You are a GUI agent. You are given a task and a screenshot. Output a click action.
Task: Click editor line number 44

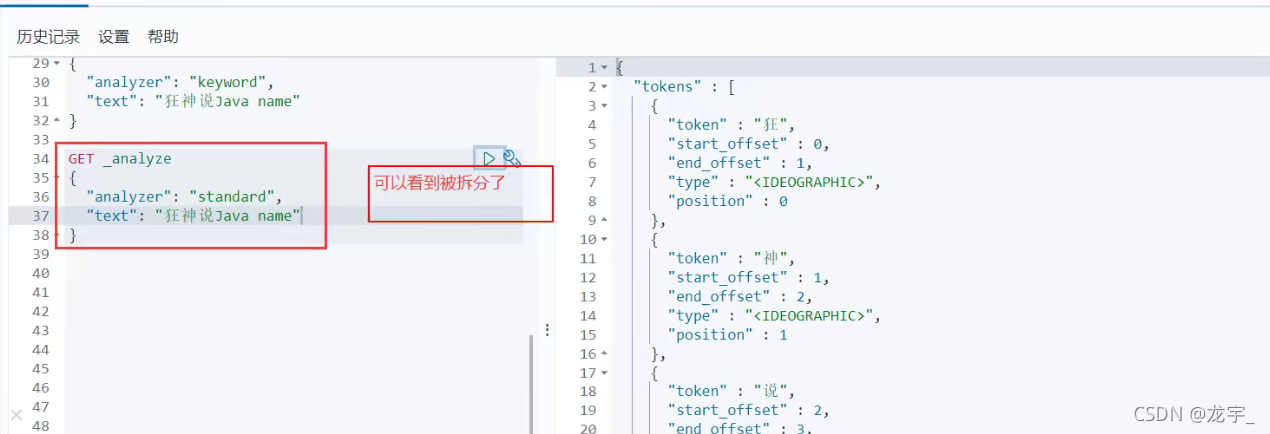(x=40, y=350)
